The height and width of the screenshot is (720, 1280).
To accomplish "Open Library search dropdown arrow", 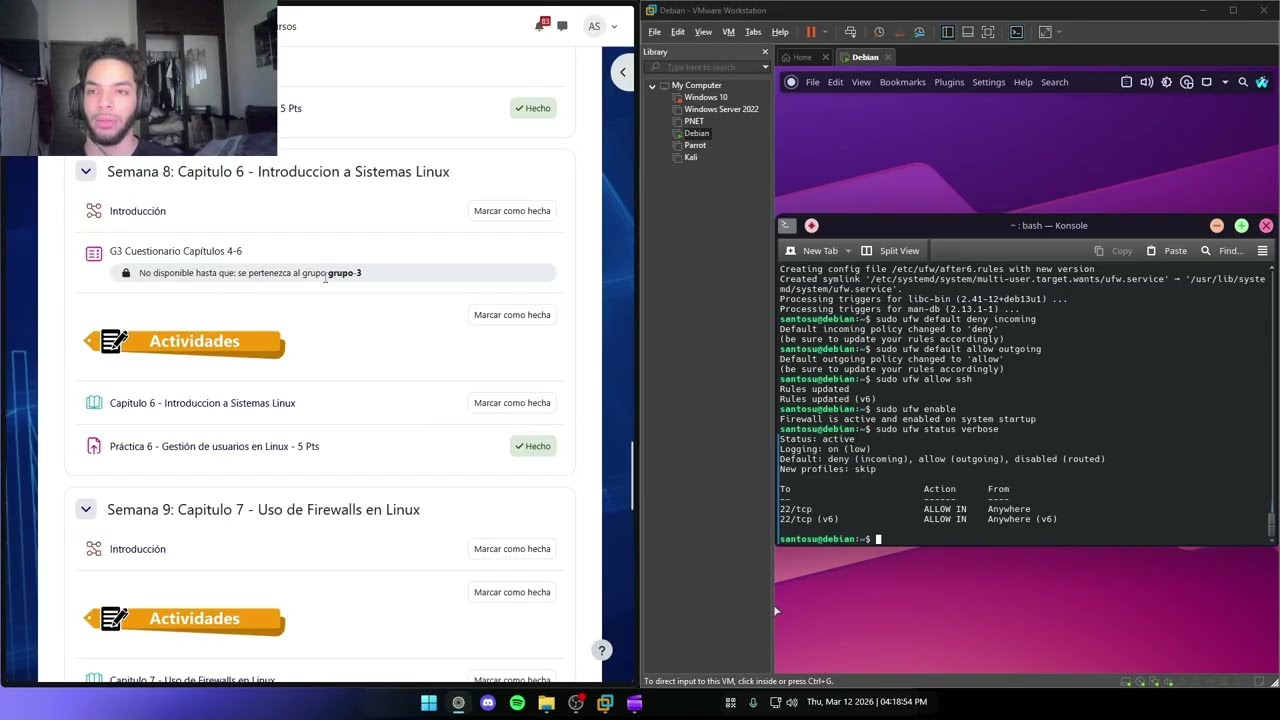I will [x=765, y=67].
